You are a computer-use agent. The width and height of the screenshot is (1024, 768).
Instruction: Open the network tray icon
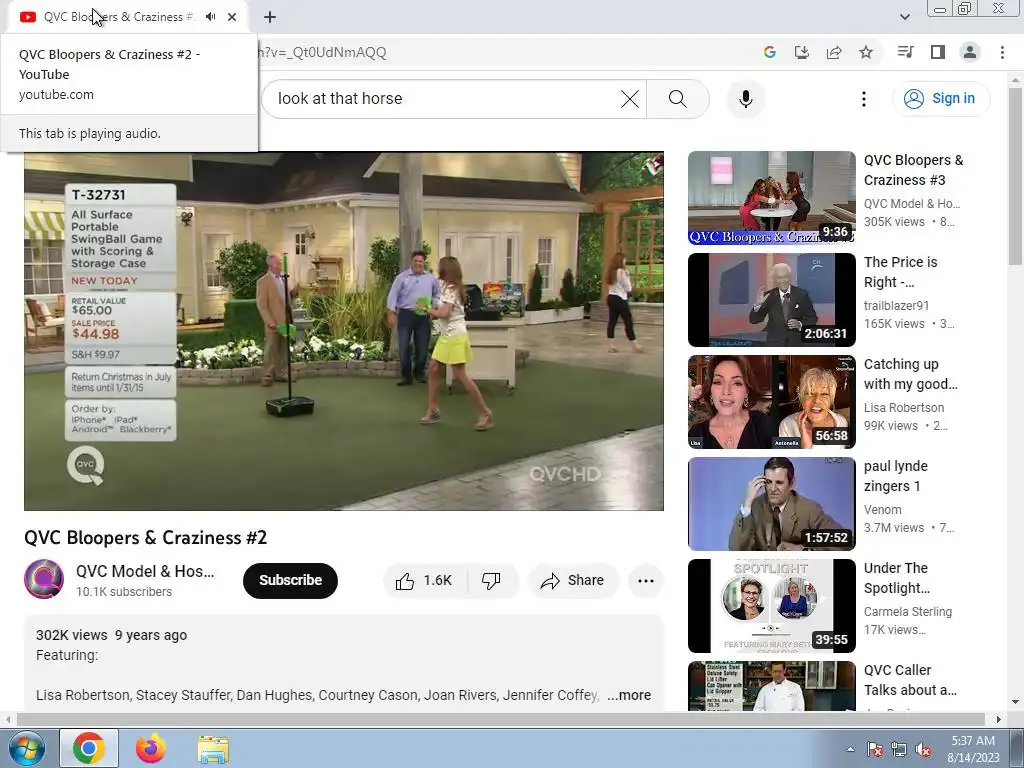[899, 749]
